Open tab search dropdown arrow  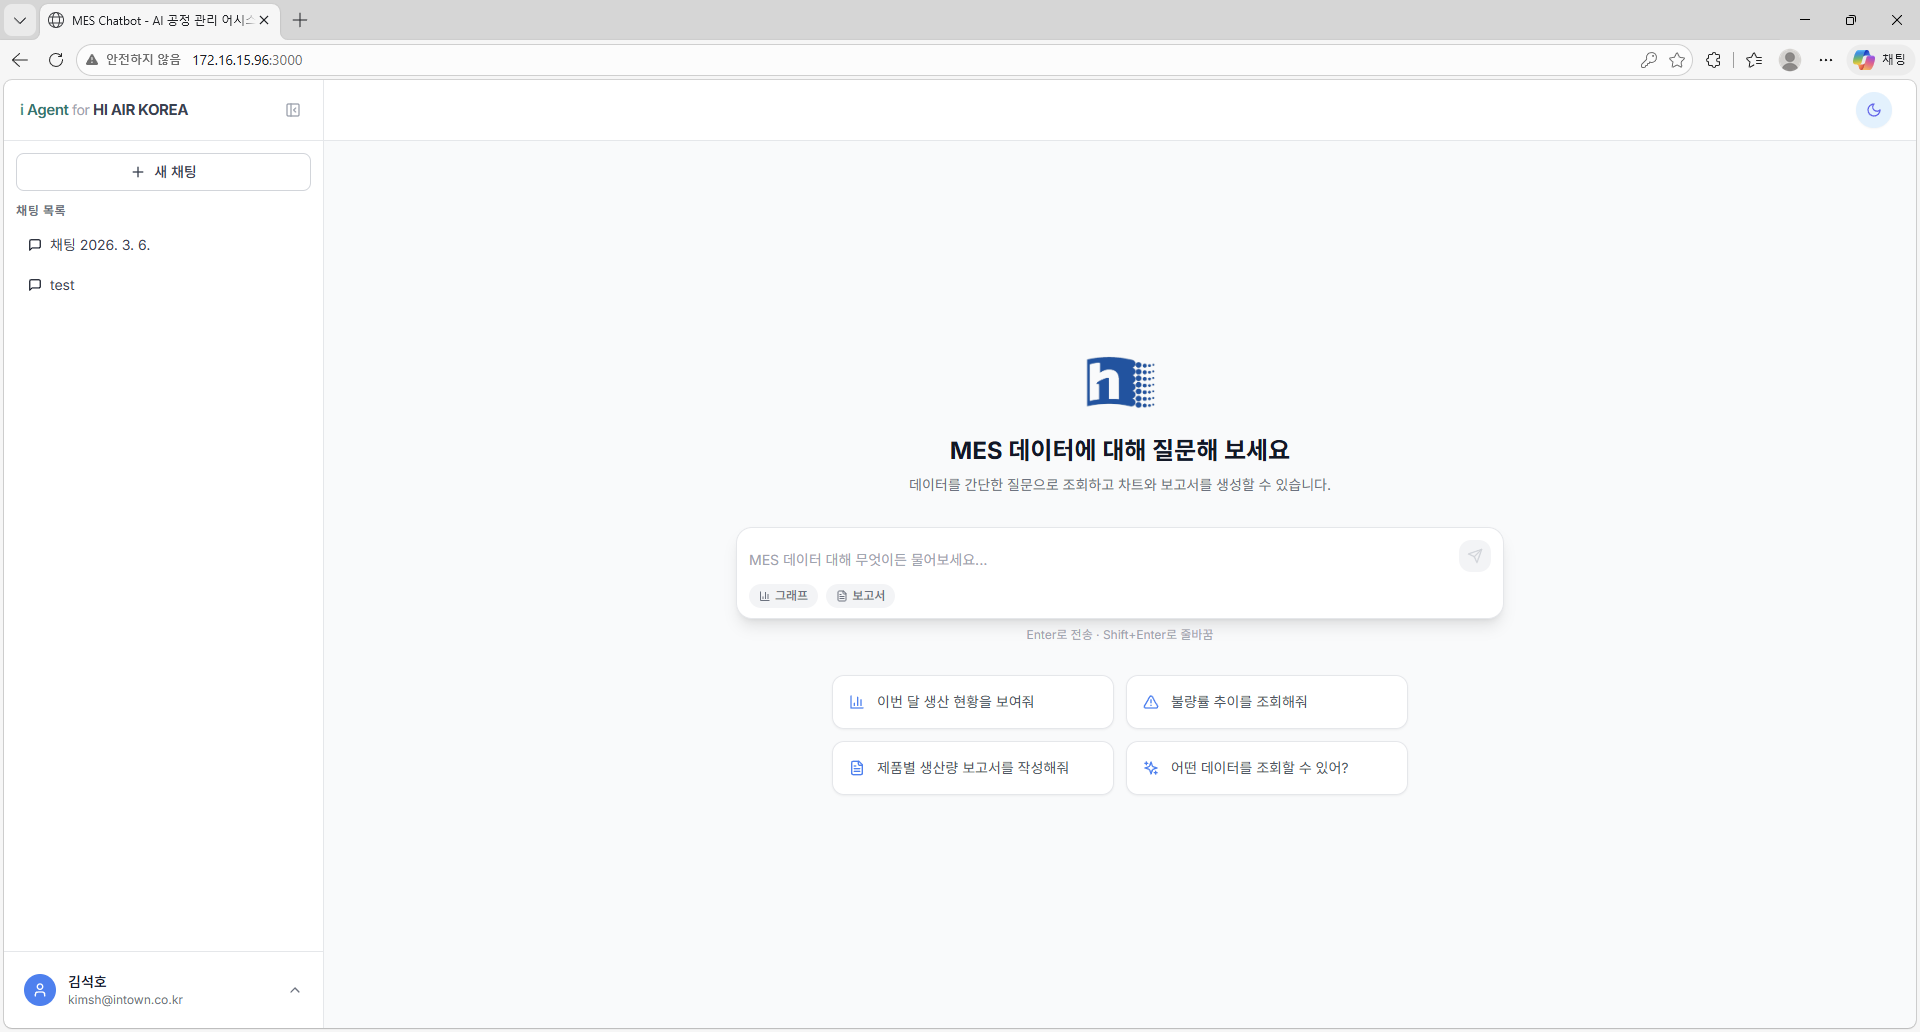coord(19,20)
